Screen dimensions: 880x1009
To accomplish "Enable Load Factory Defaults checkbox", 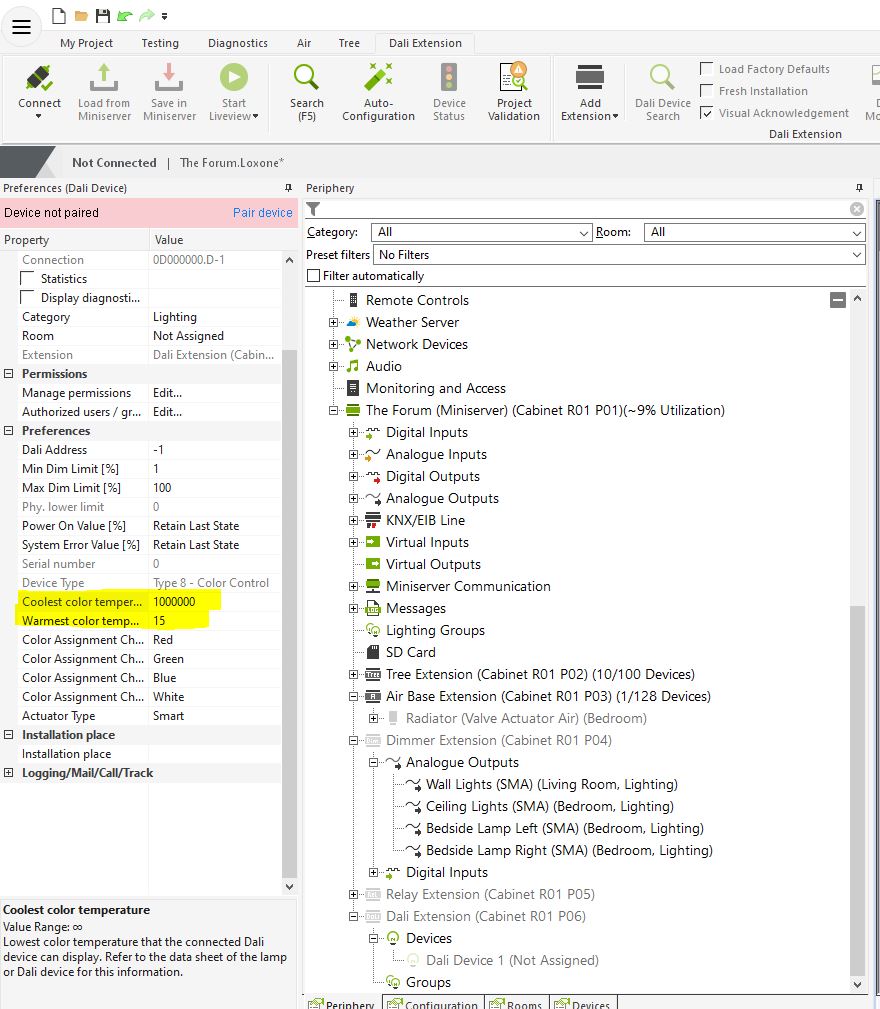I will tap(707, 69).
